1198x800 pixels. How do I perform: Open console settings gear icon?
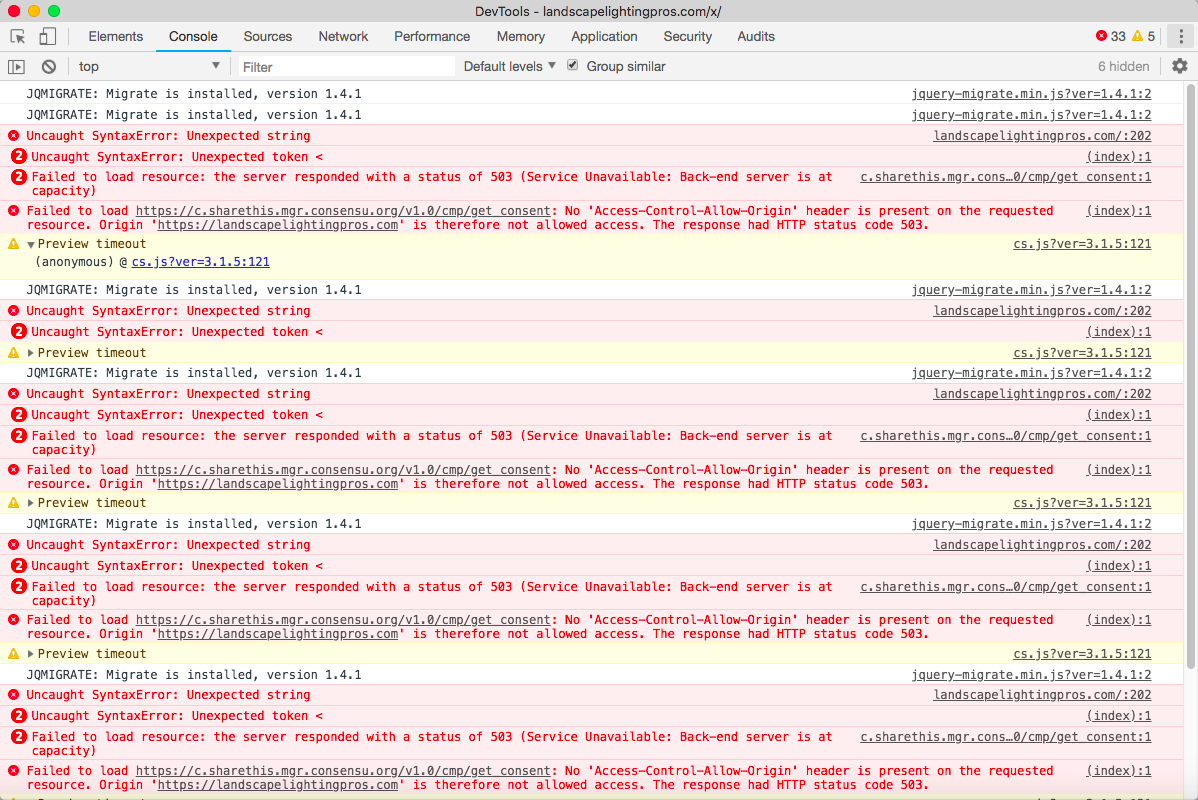tap(1180, 66)
